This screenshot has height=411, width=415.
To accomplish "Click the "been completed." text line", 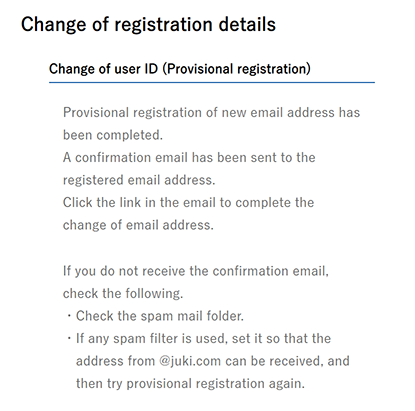I will point(113,135).
